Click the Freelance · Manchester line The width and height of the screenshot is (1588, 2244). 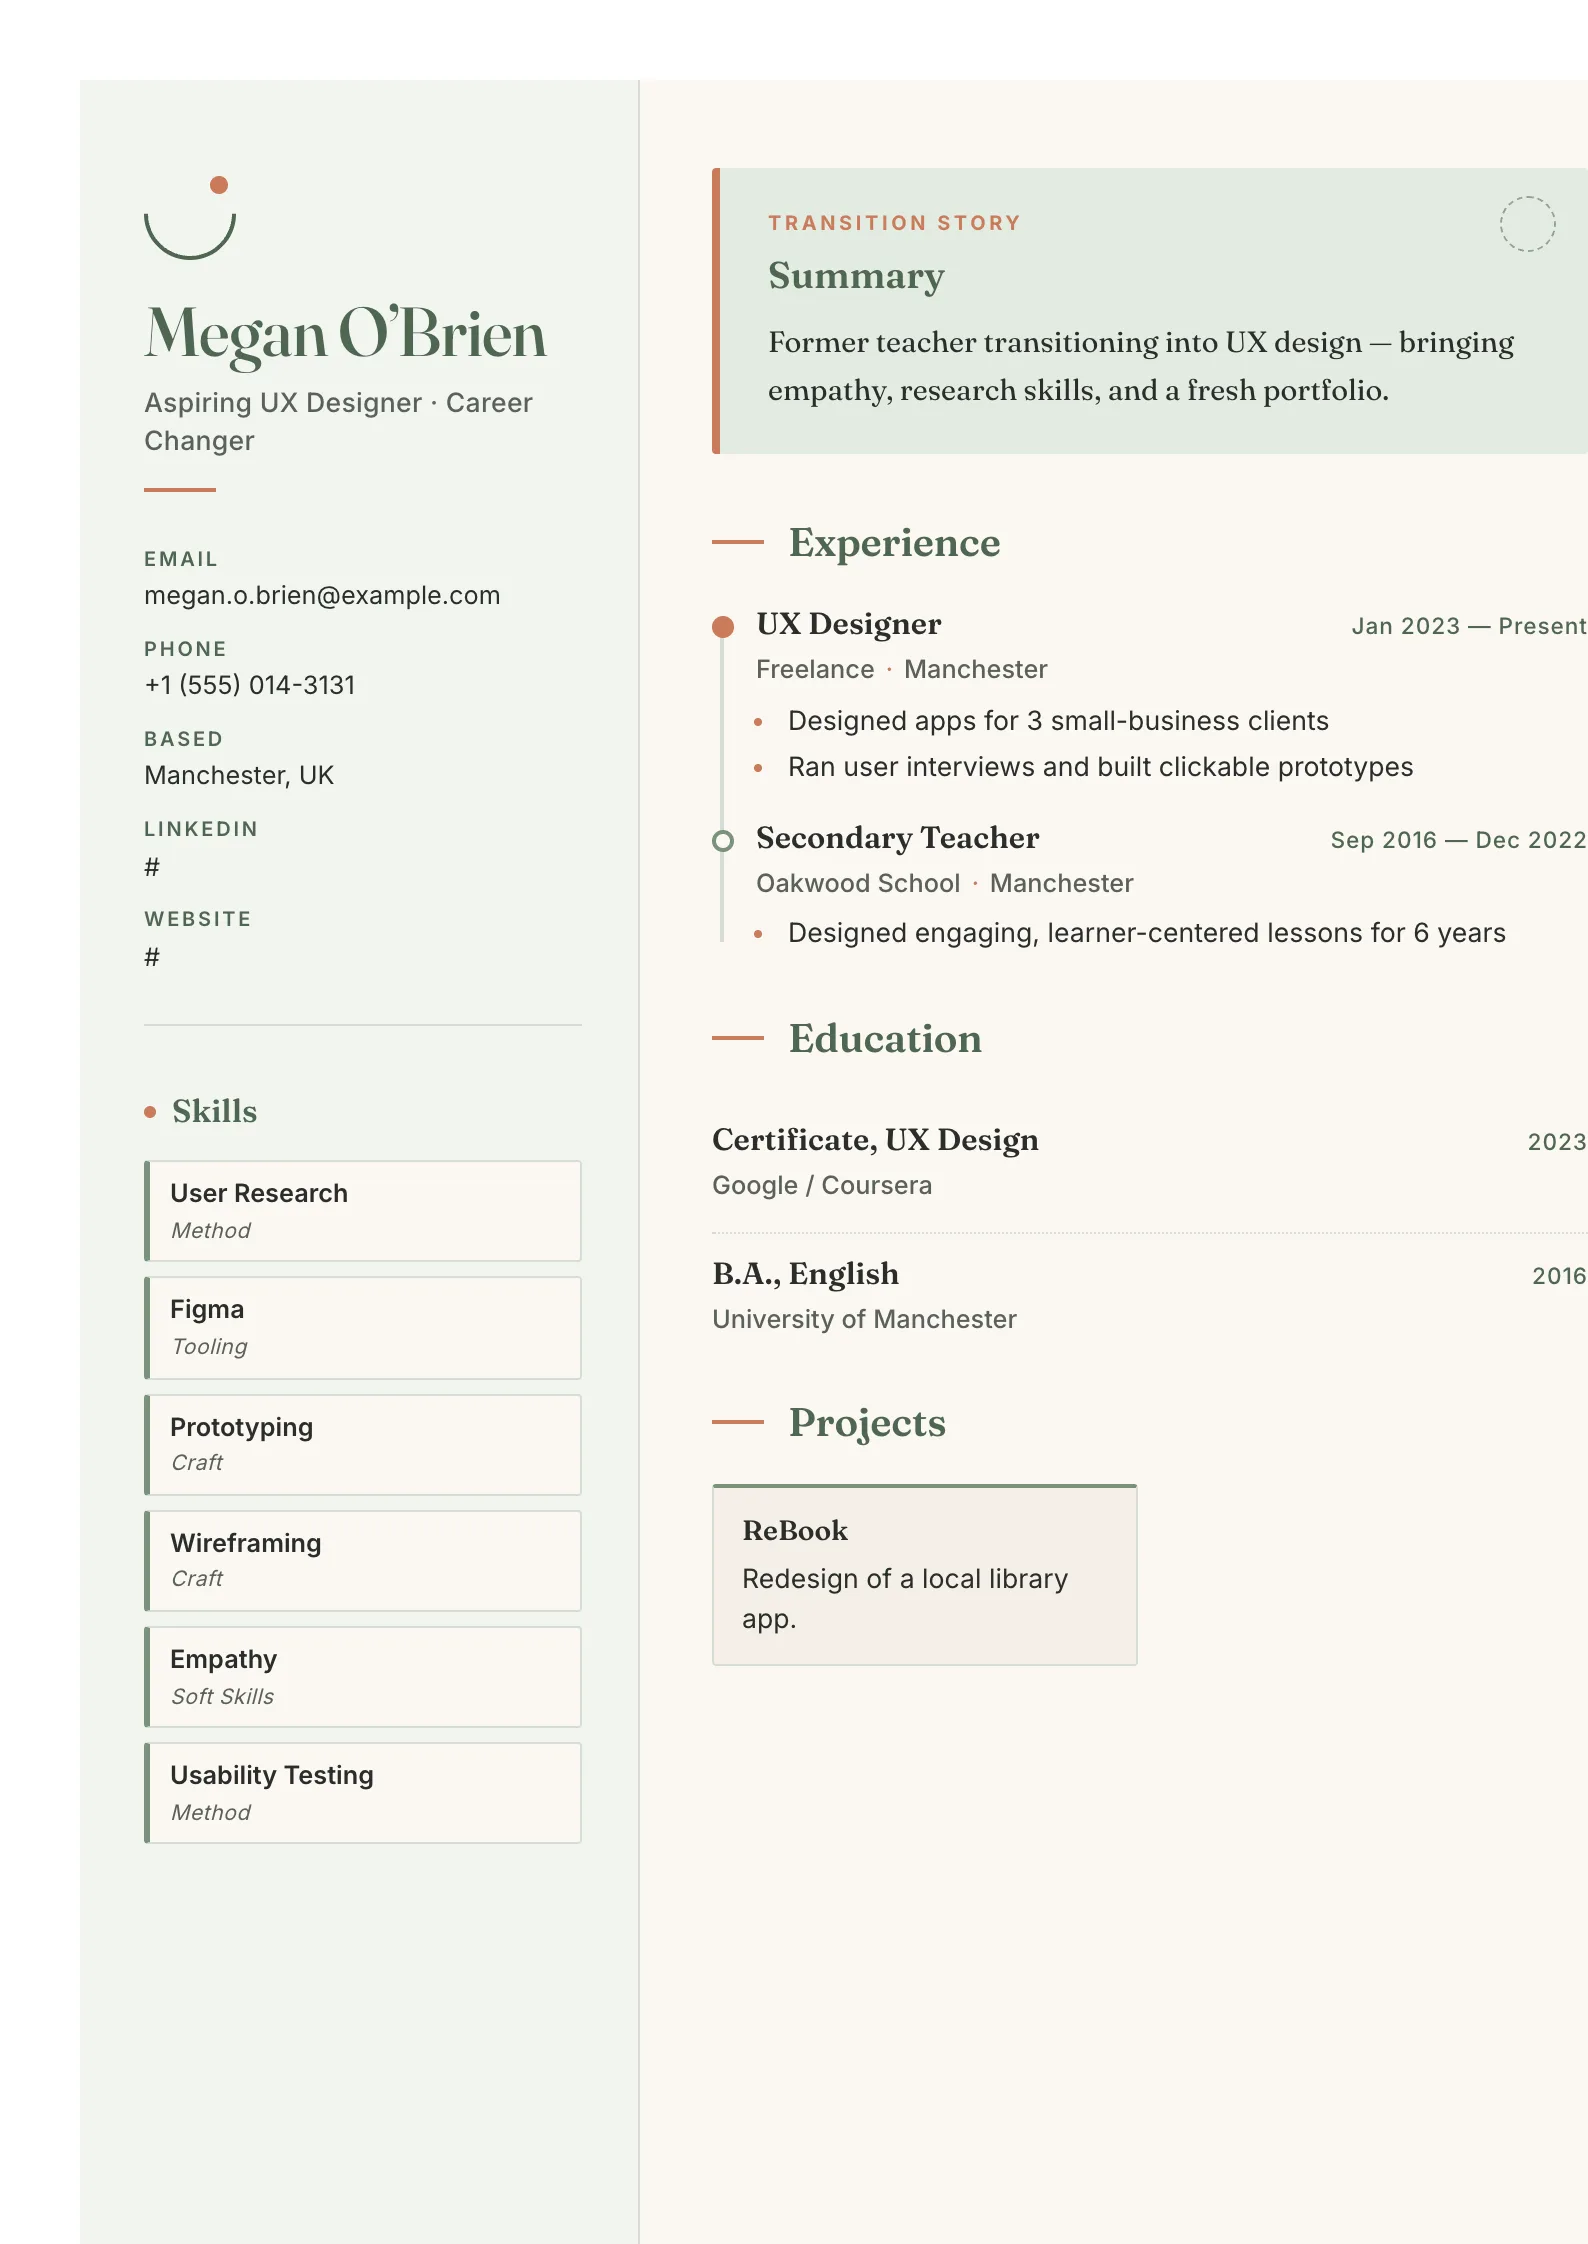902,669
